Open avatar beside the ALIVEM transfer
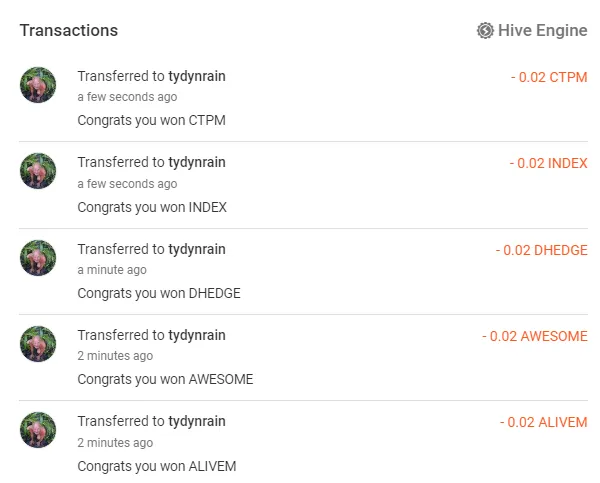This screenshot has width=600, height=483. (x=38, y=430)
